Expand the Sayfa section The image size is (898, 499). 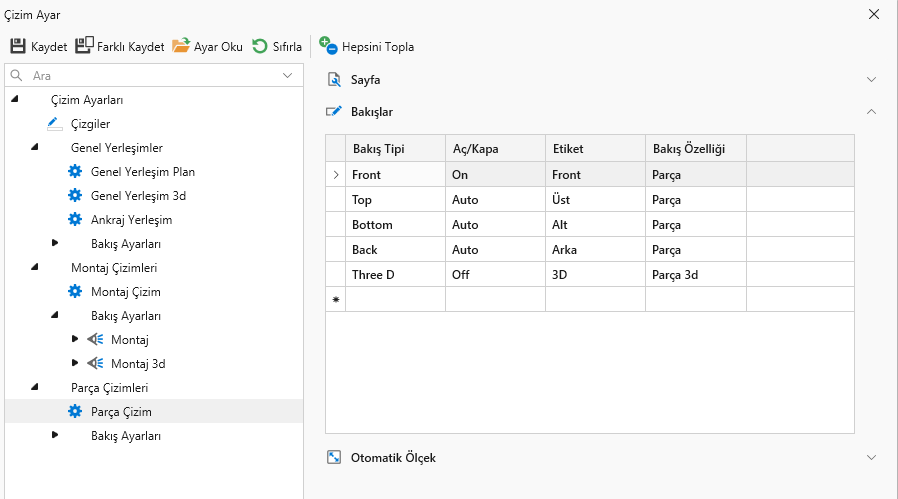[x=871, y=80]
